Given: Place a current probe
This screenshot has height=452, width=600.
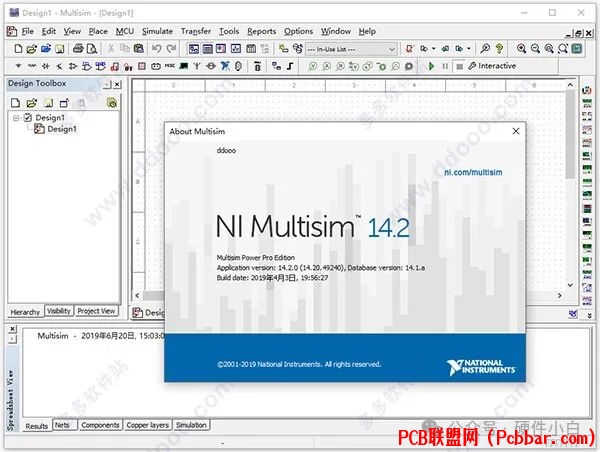Looking at the screenshot, I should (x=326, y=66).
